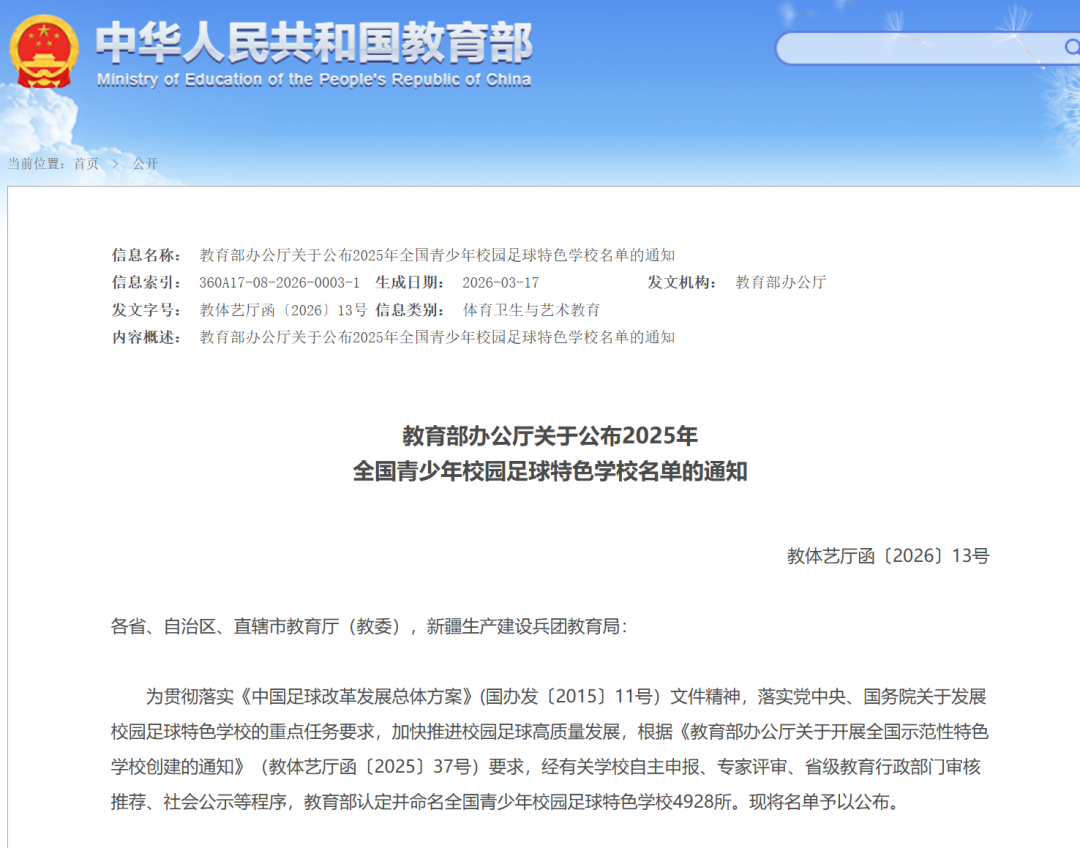Click the 中华人民共和国教育部 site title
Viewport: 1080px width, 848px height.
pos(314,42)
